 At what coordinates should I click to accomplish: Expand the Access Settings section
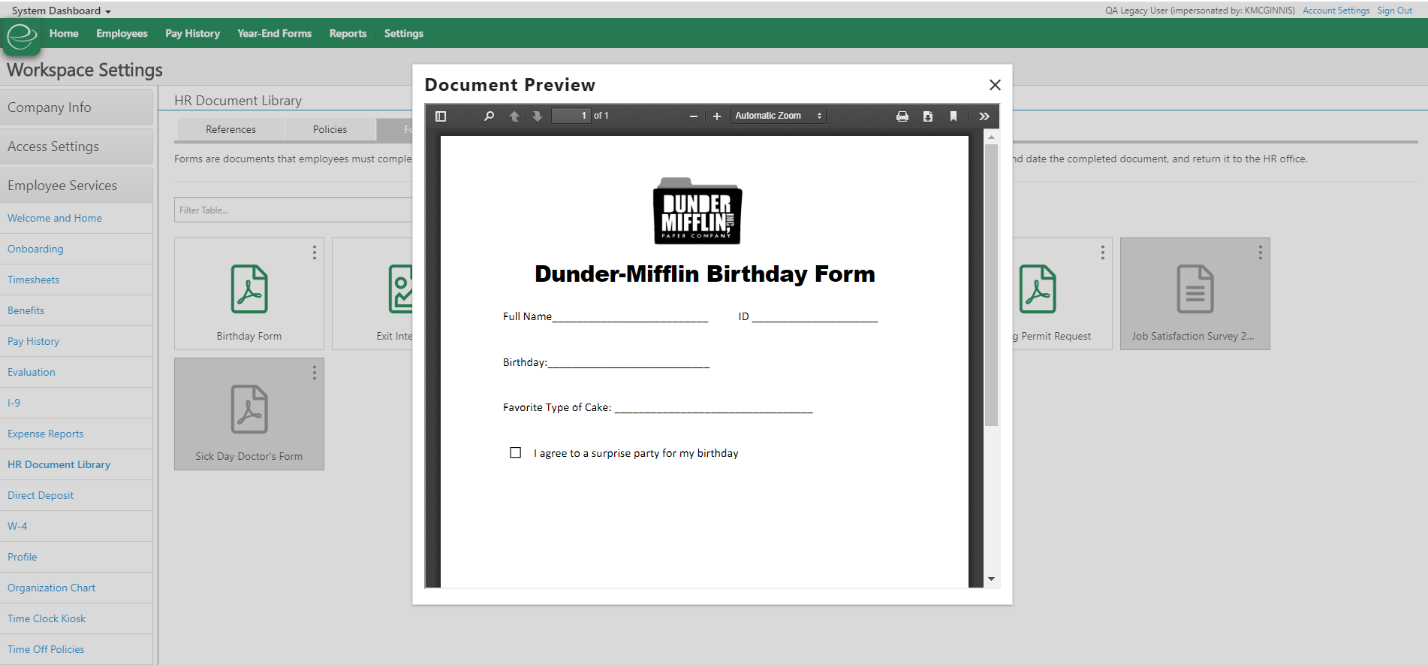pos(77,146)
